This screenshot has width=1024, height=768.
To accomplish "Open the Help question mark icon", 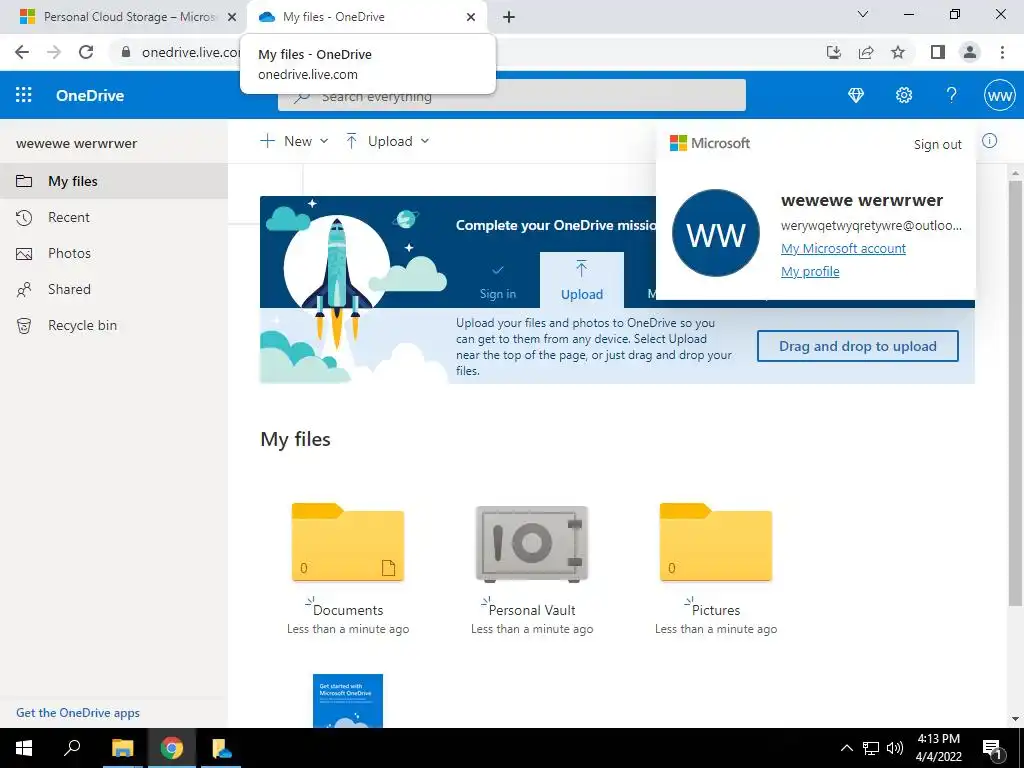I will [952, 95].
